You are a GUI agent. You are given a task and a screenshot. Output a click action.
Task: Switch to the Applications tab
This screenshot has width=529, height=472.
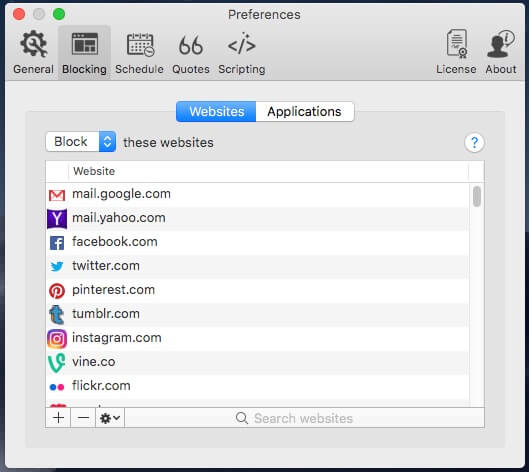305,111
